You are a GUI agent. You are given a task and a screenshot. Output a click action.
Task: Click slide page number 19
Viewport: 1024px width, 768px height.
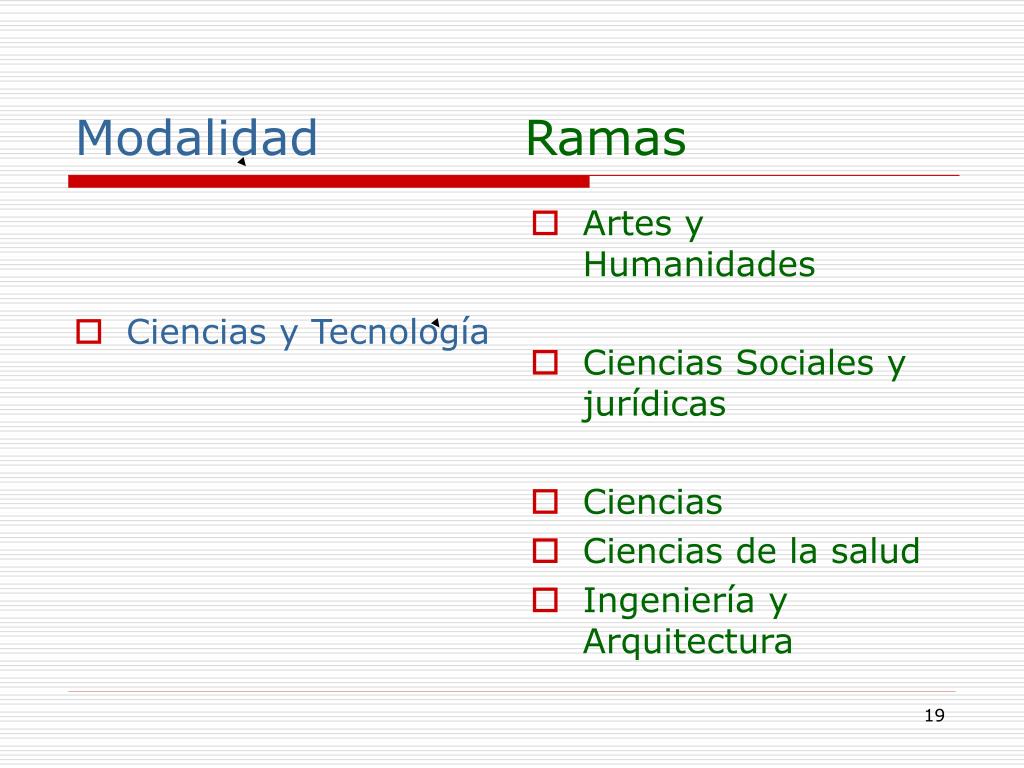point(935,716)
